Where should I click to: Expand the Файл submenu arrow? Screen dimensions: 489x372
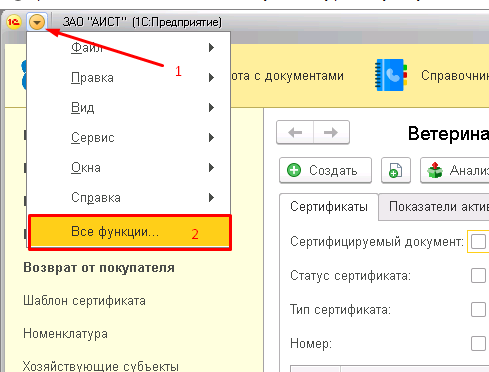coord(211,48)
